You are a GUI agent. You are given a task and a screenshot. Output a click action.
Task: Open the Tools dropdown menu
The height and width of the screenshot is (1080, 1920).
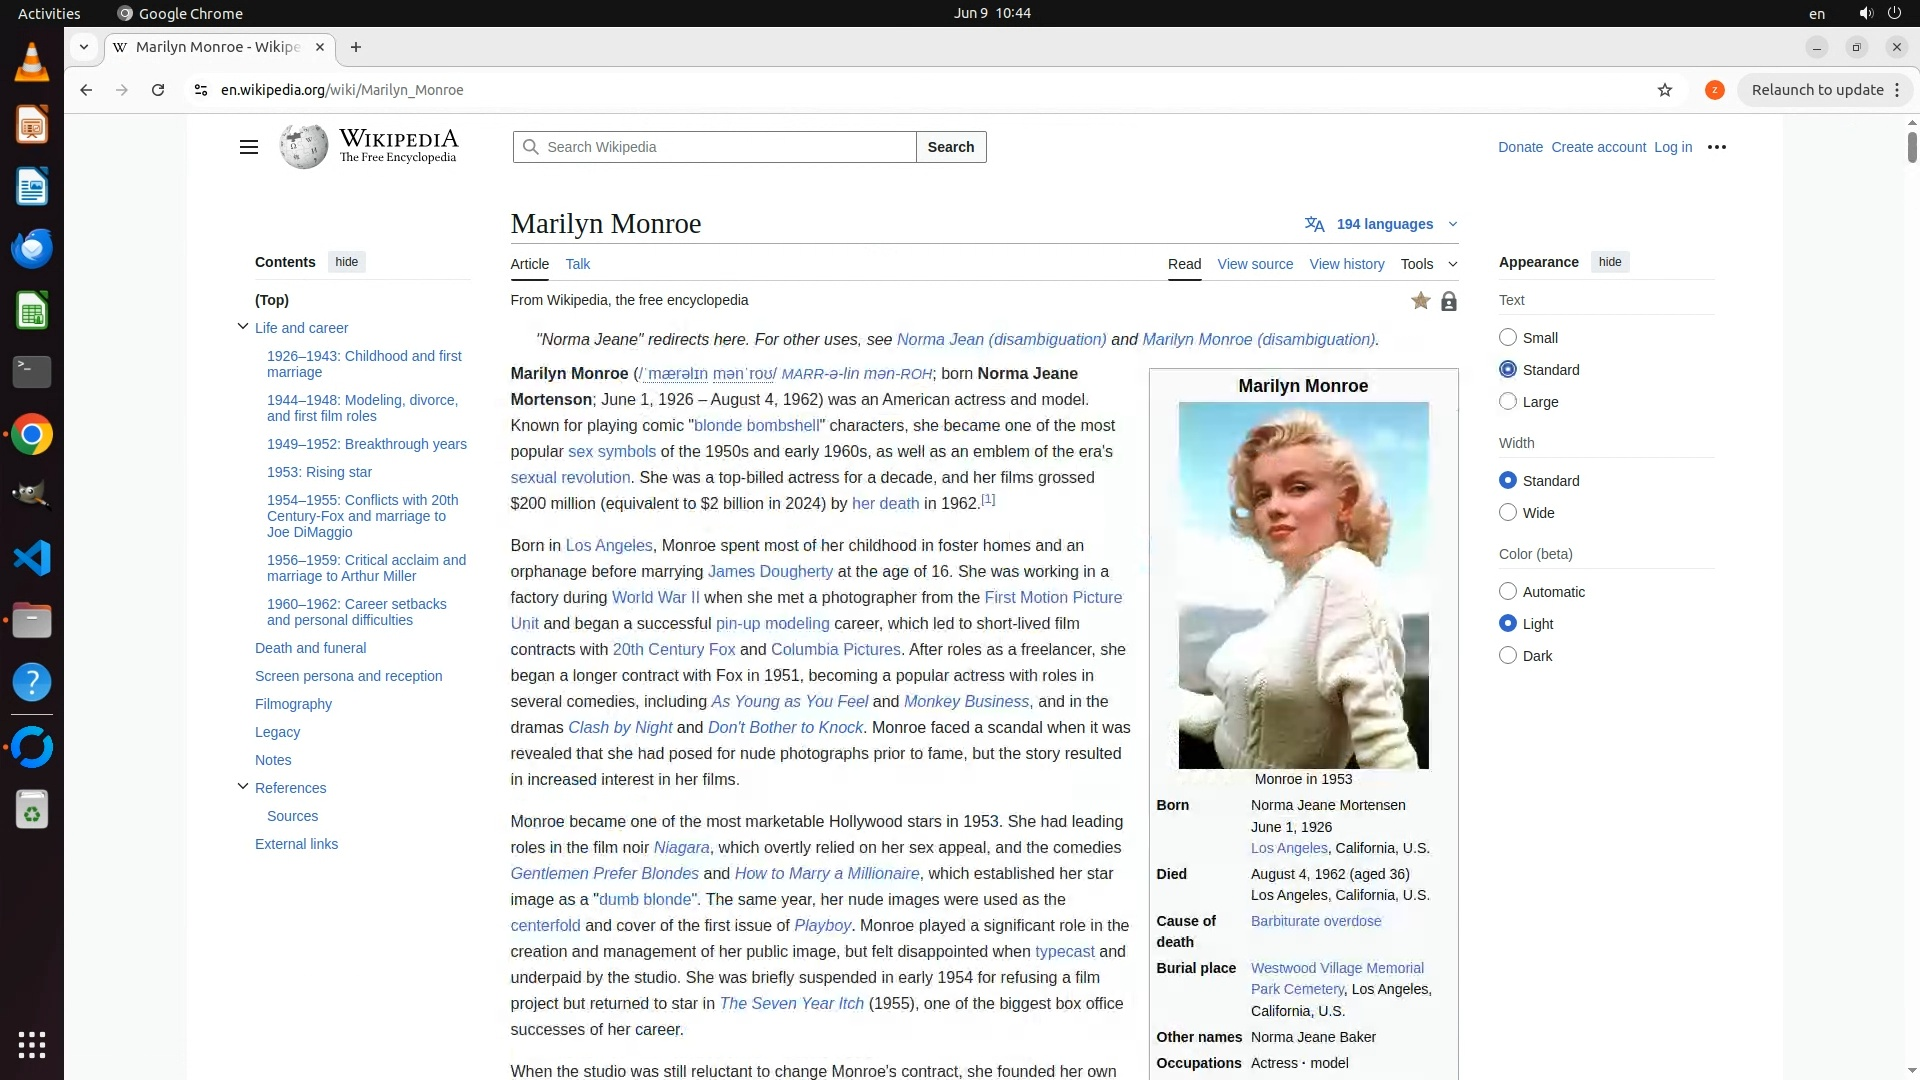point(1428,264)
